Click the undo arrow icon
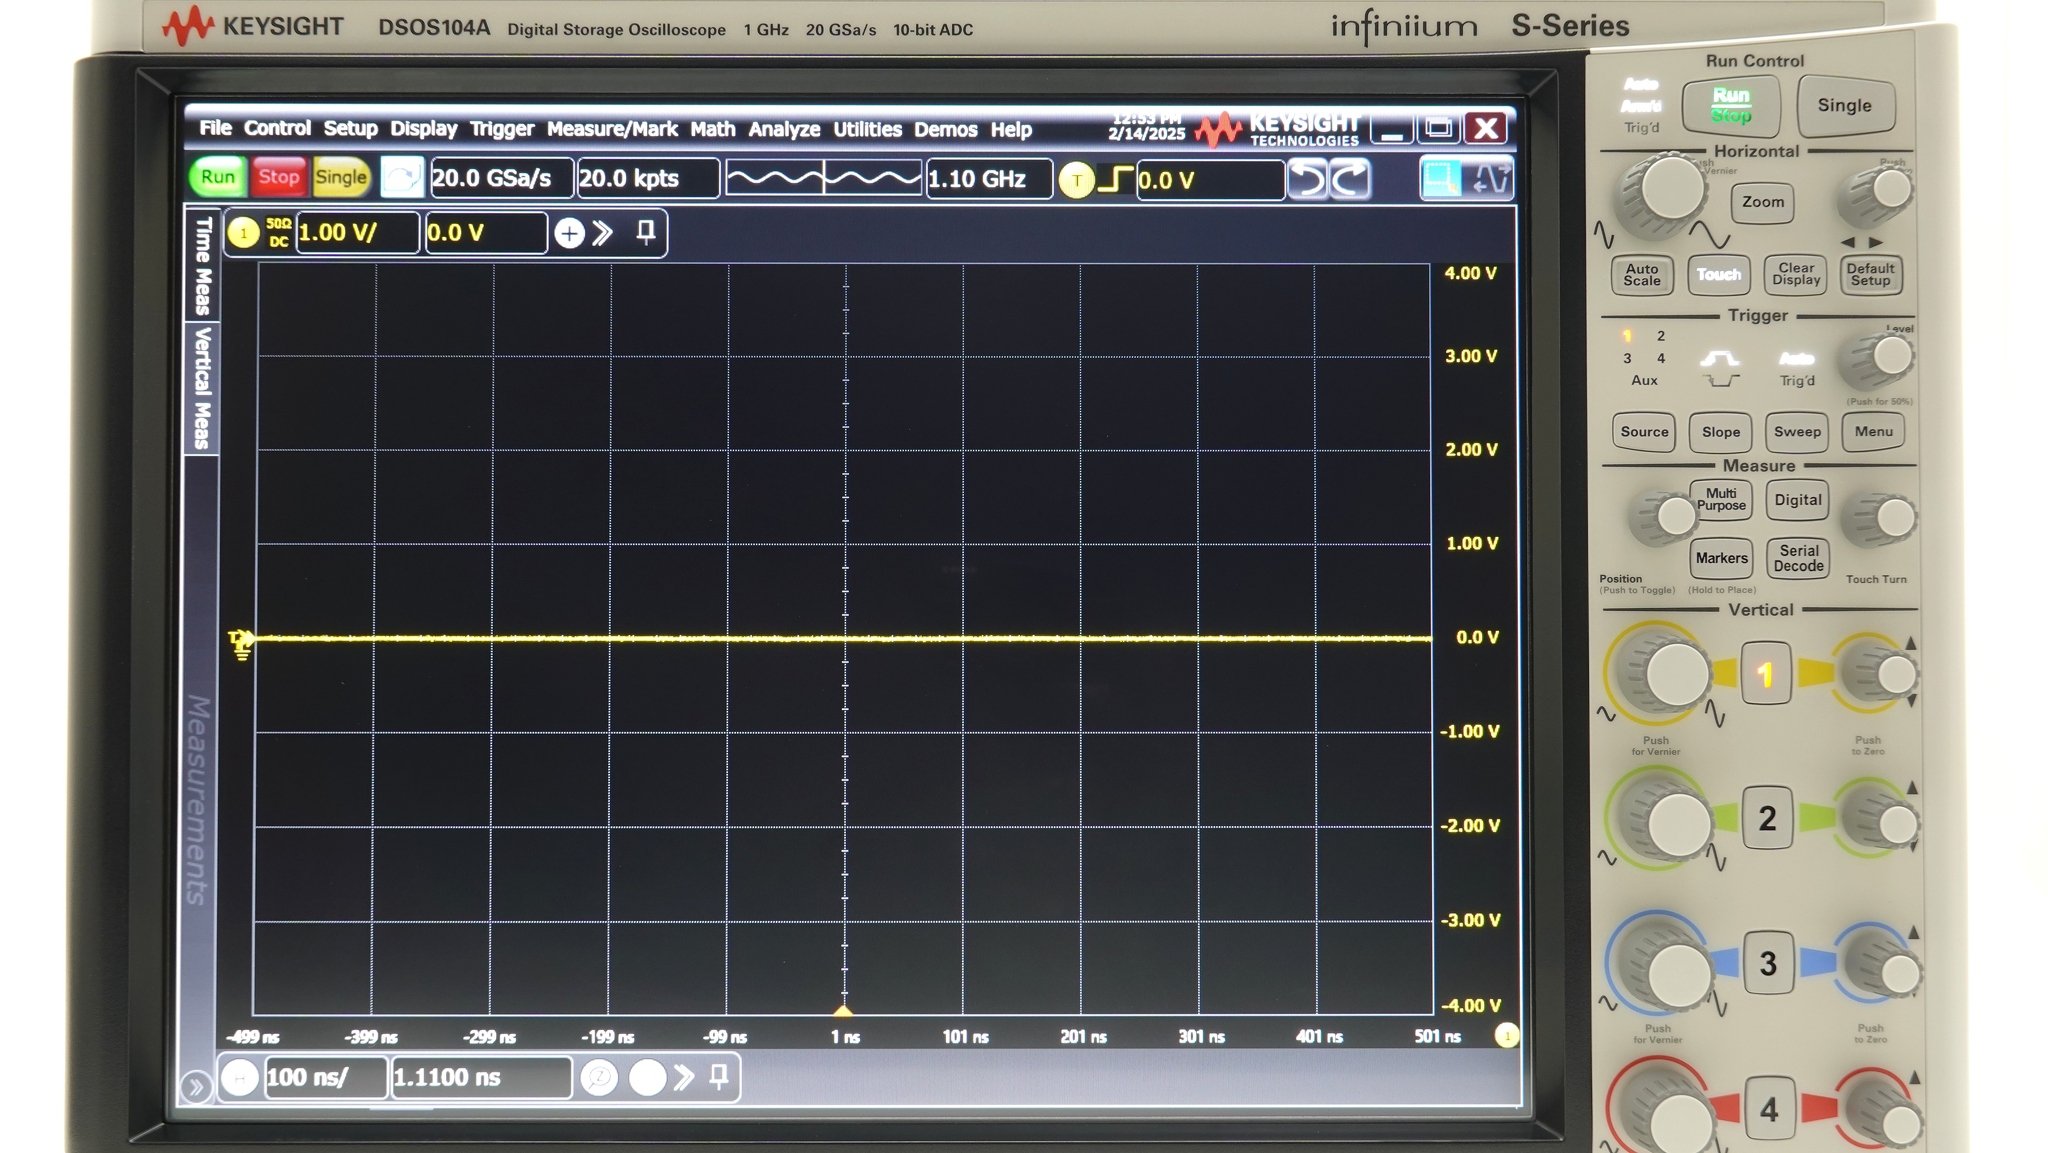The width and height of the screenshot is (2048, 1153). 1307,180
